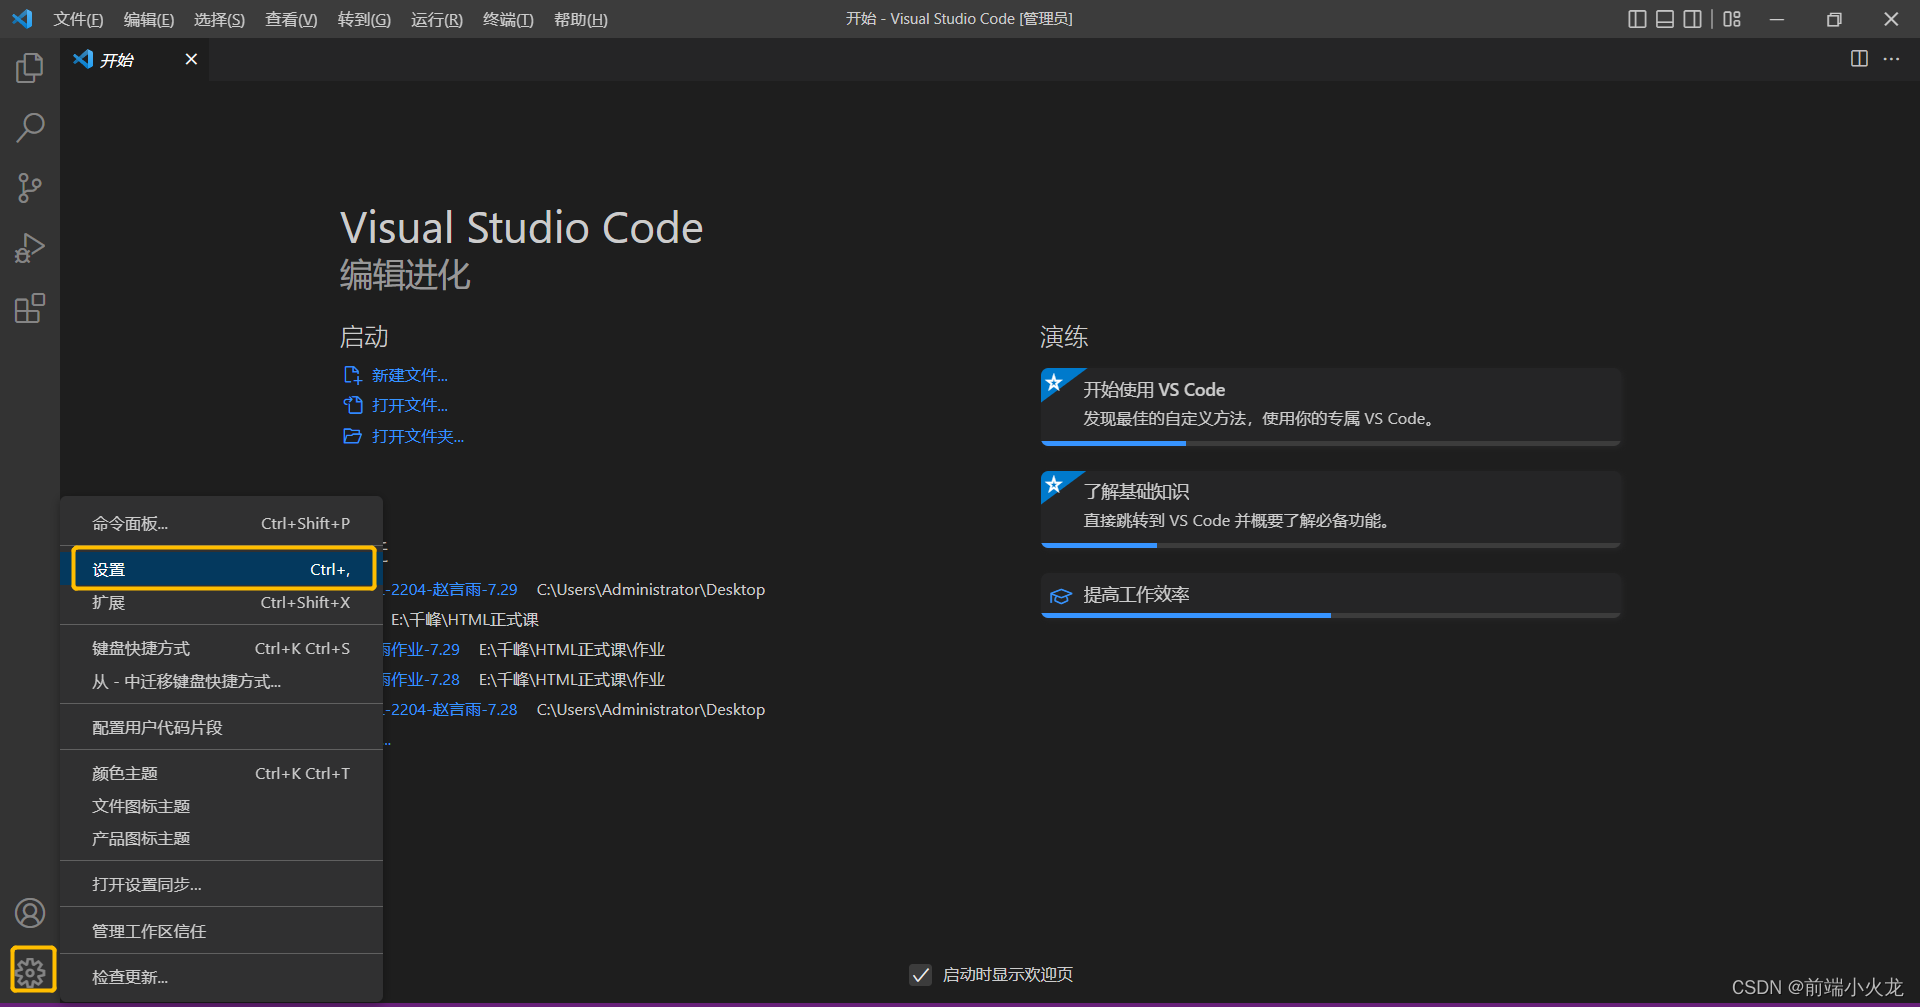Choose 检查更新... menu entry
Viewport: 1920px width, 1007px height.
221,978
